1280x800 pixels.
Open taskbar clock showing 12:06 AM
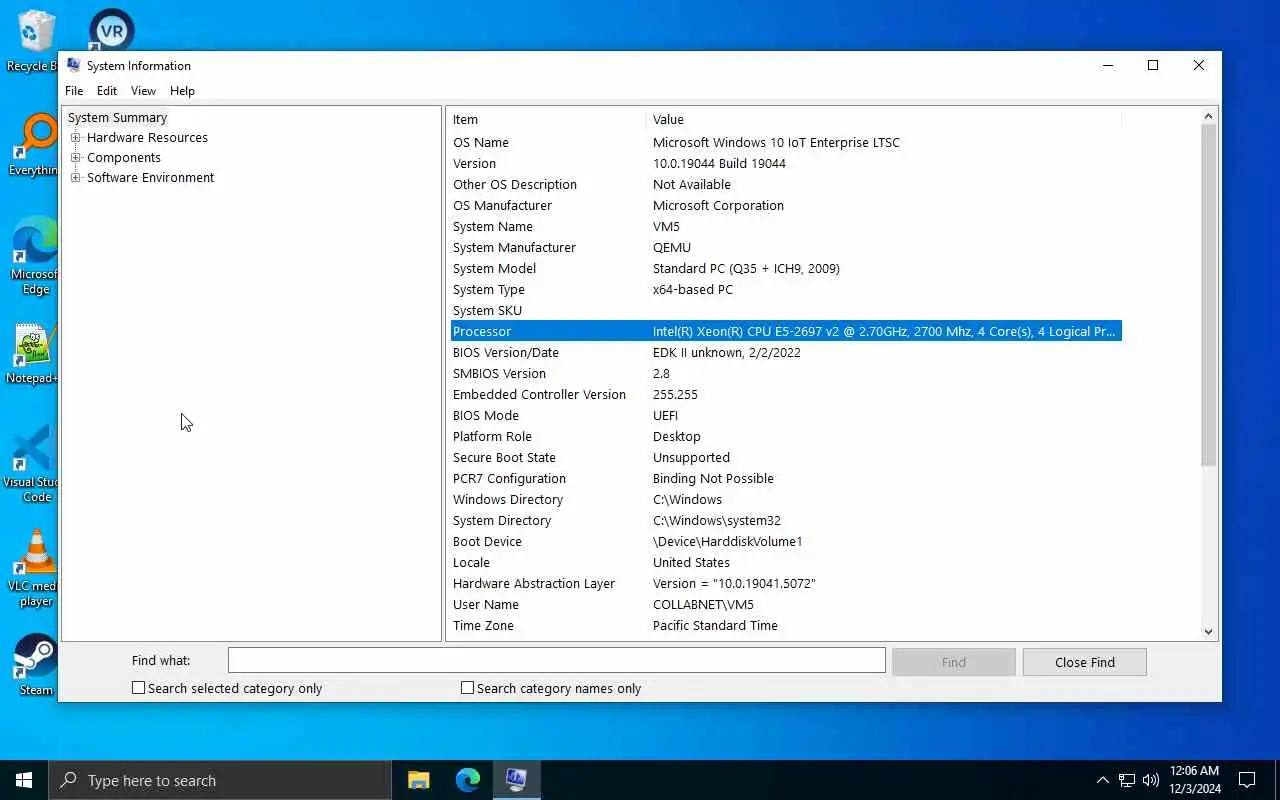tap(1194, 780)
